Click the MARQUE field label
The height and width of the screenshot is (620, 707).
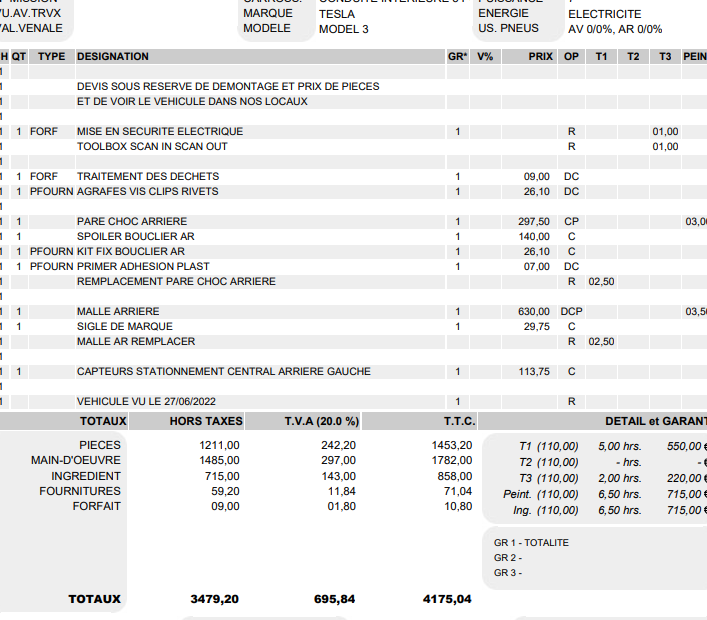pos(268,13)
